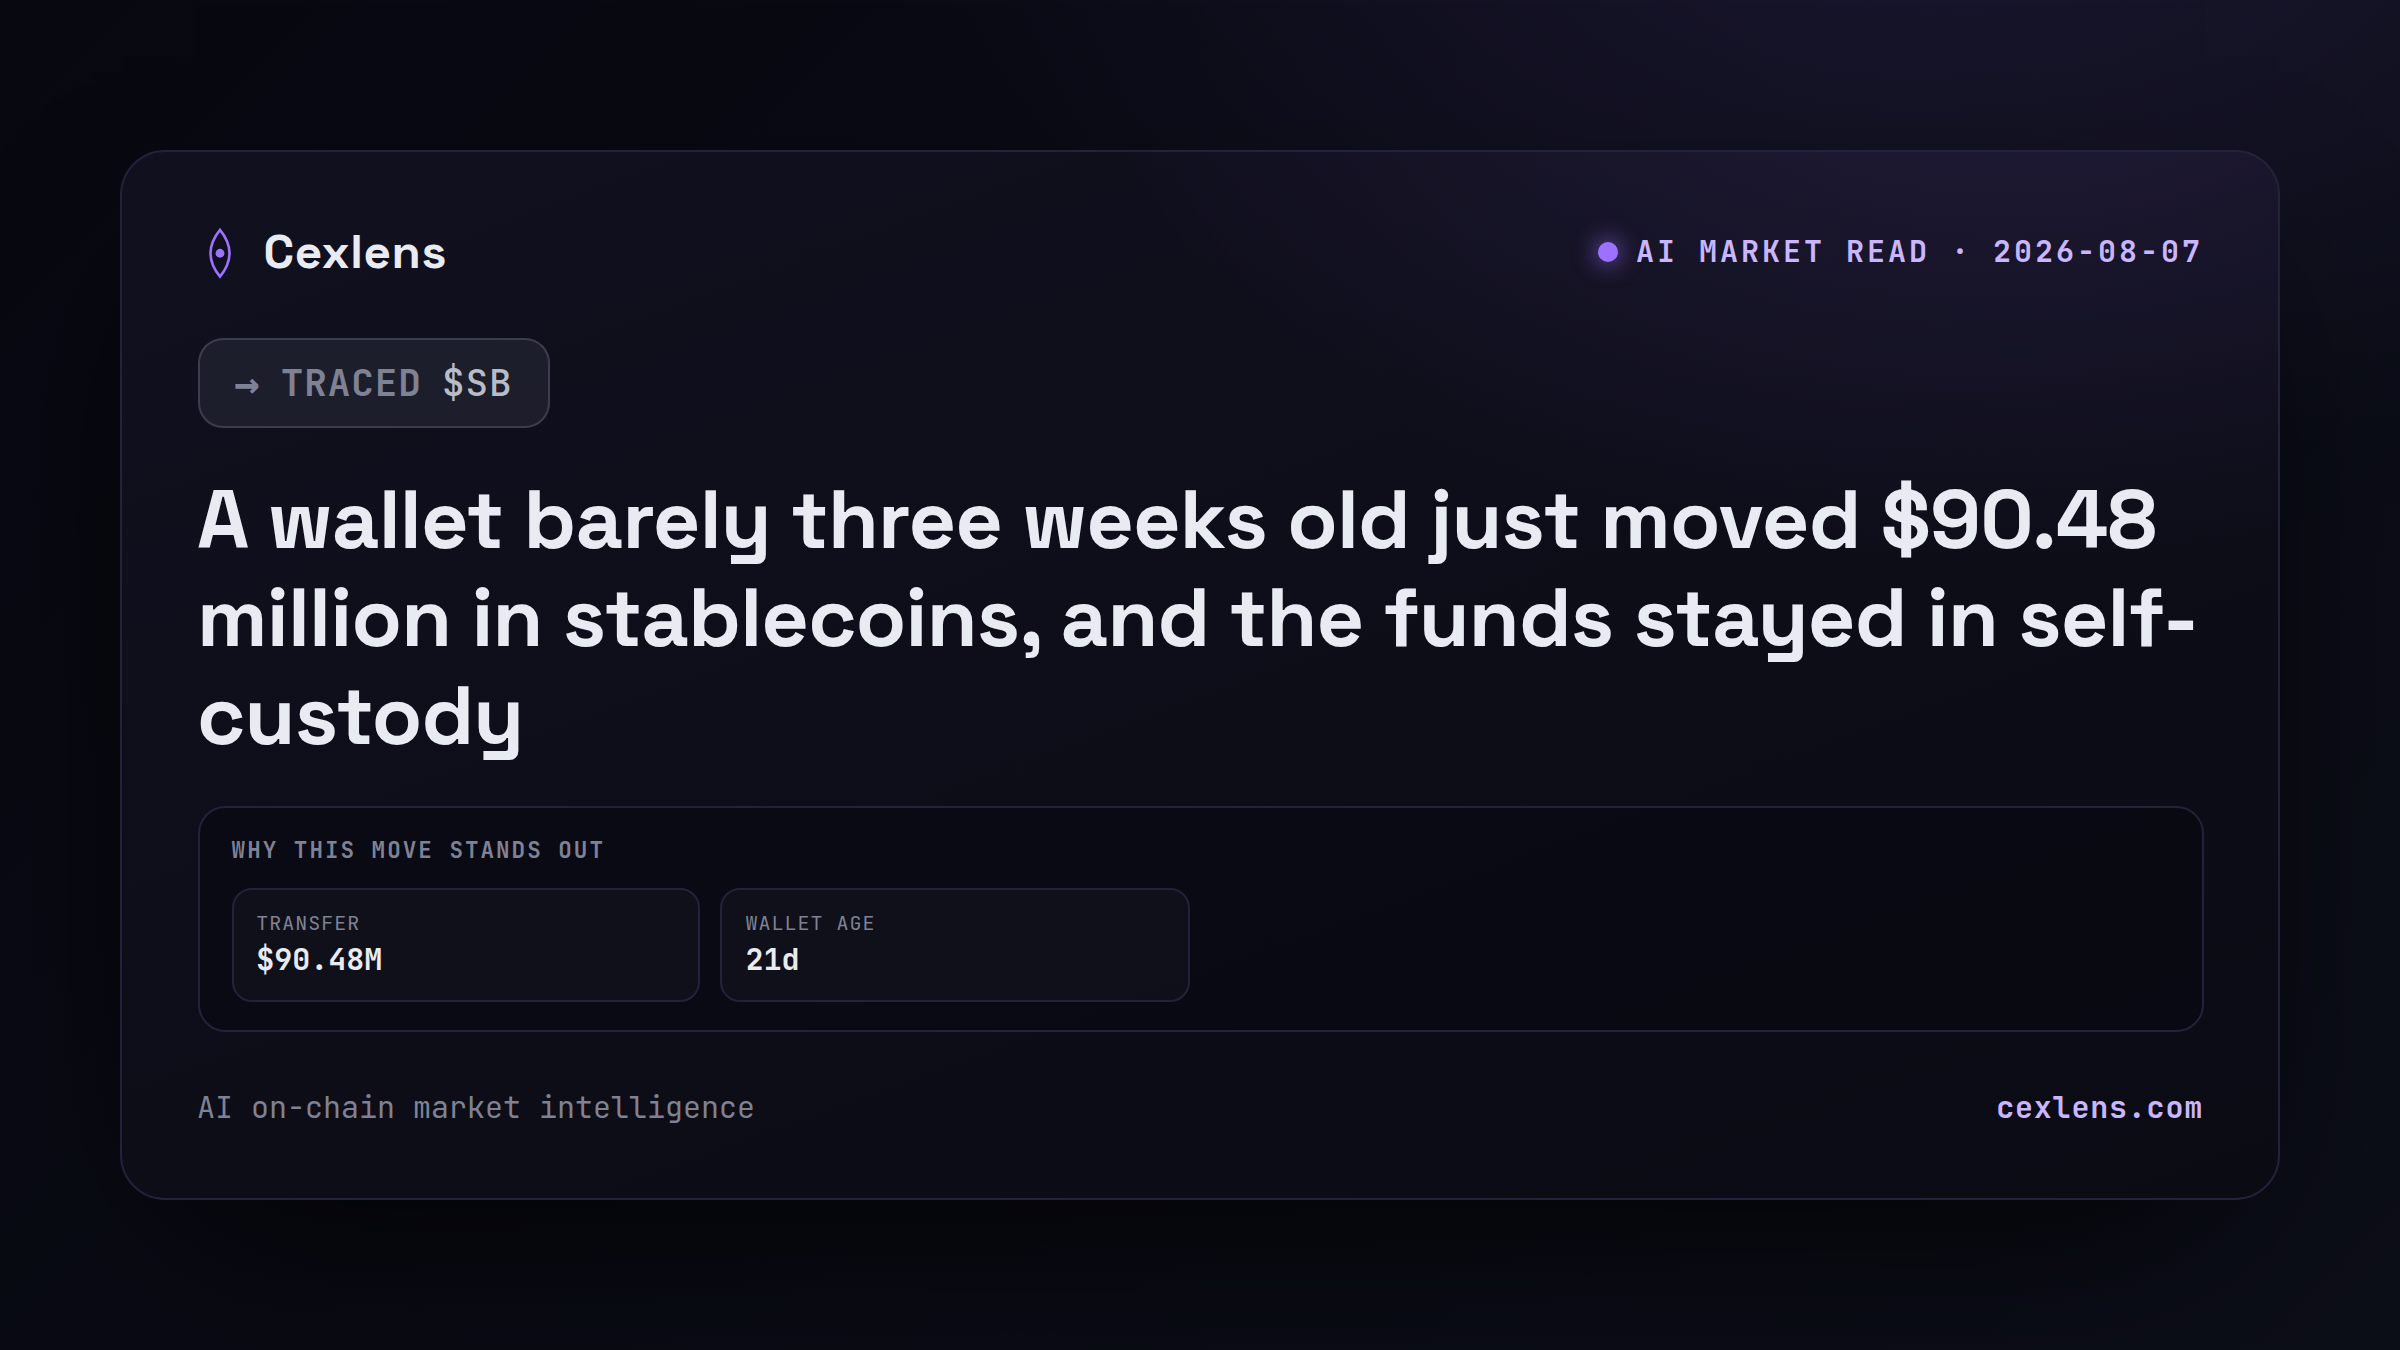The image size is (2400, 1350).
Task: Click the WALLET AGE label text
Action: click(x=810, y=923)
